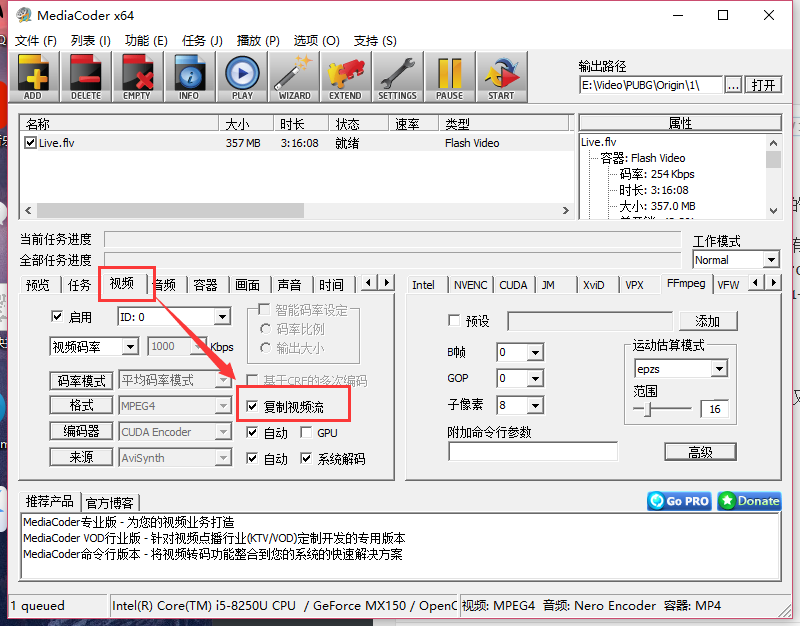Click properties panel scroll-down arrow

[x=773, y=210]
